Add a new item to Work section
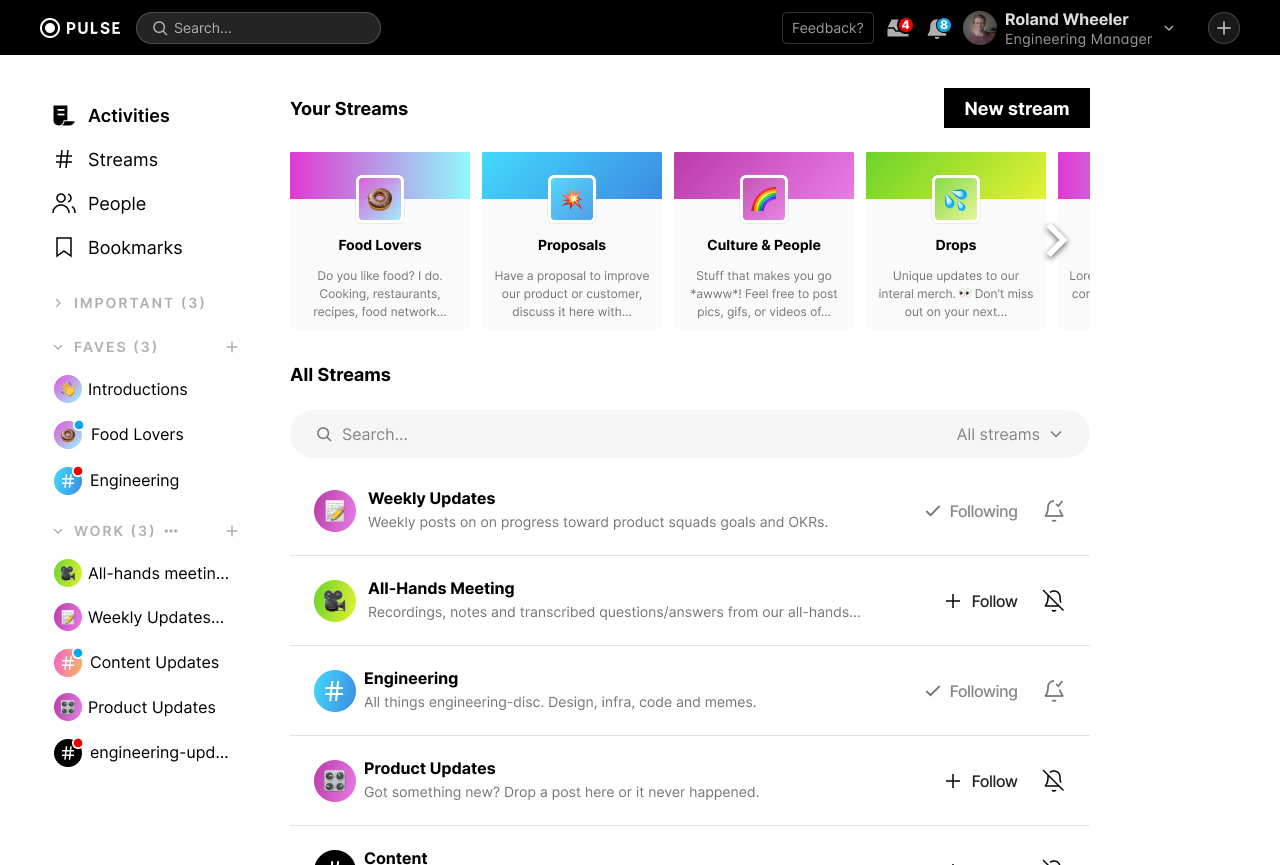This screenshot has height=865, width=1280. [x=232, y=531]
